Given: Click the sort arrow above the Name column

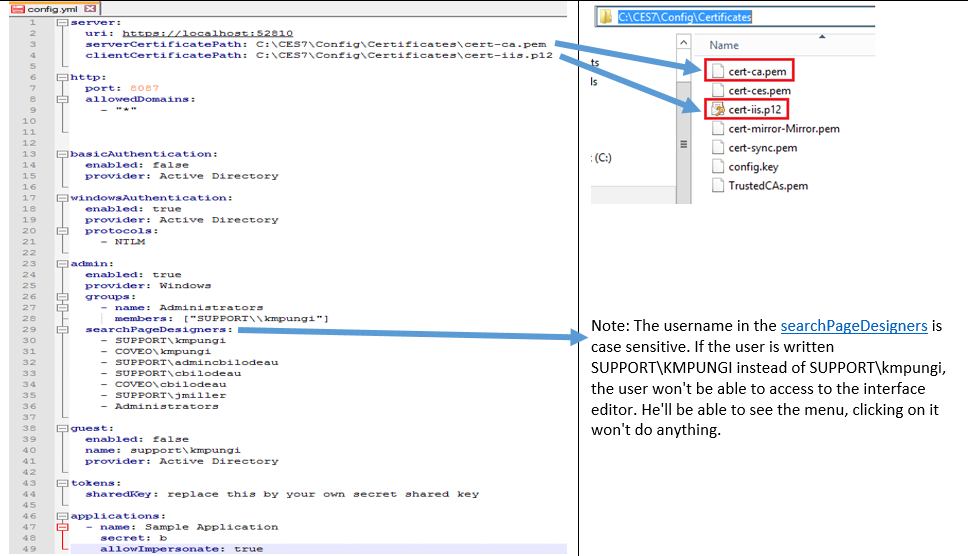Looking at the screenshot, I should coord(822,36).
